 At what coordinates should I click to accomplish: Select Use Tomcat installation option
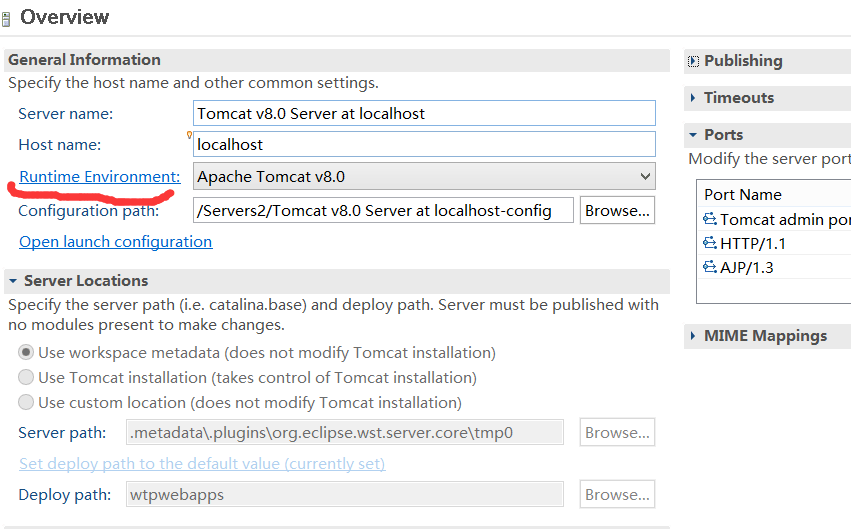coord(26,378)
